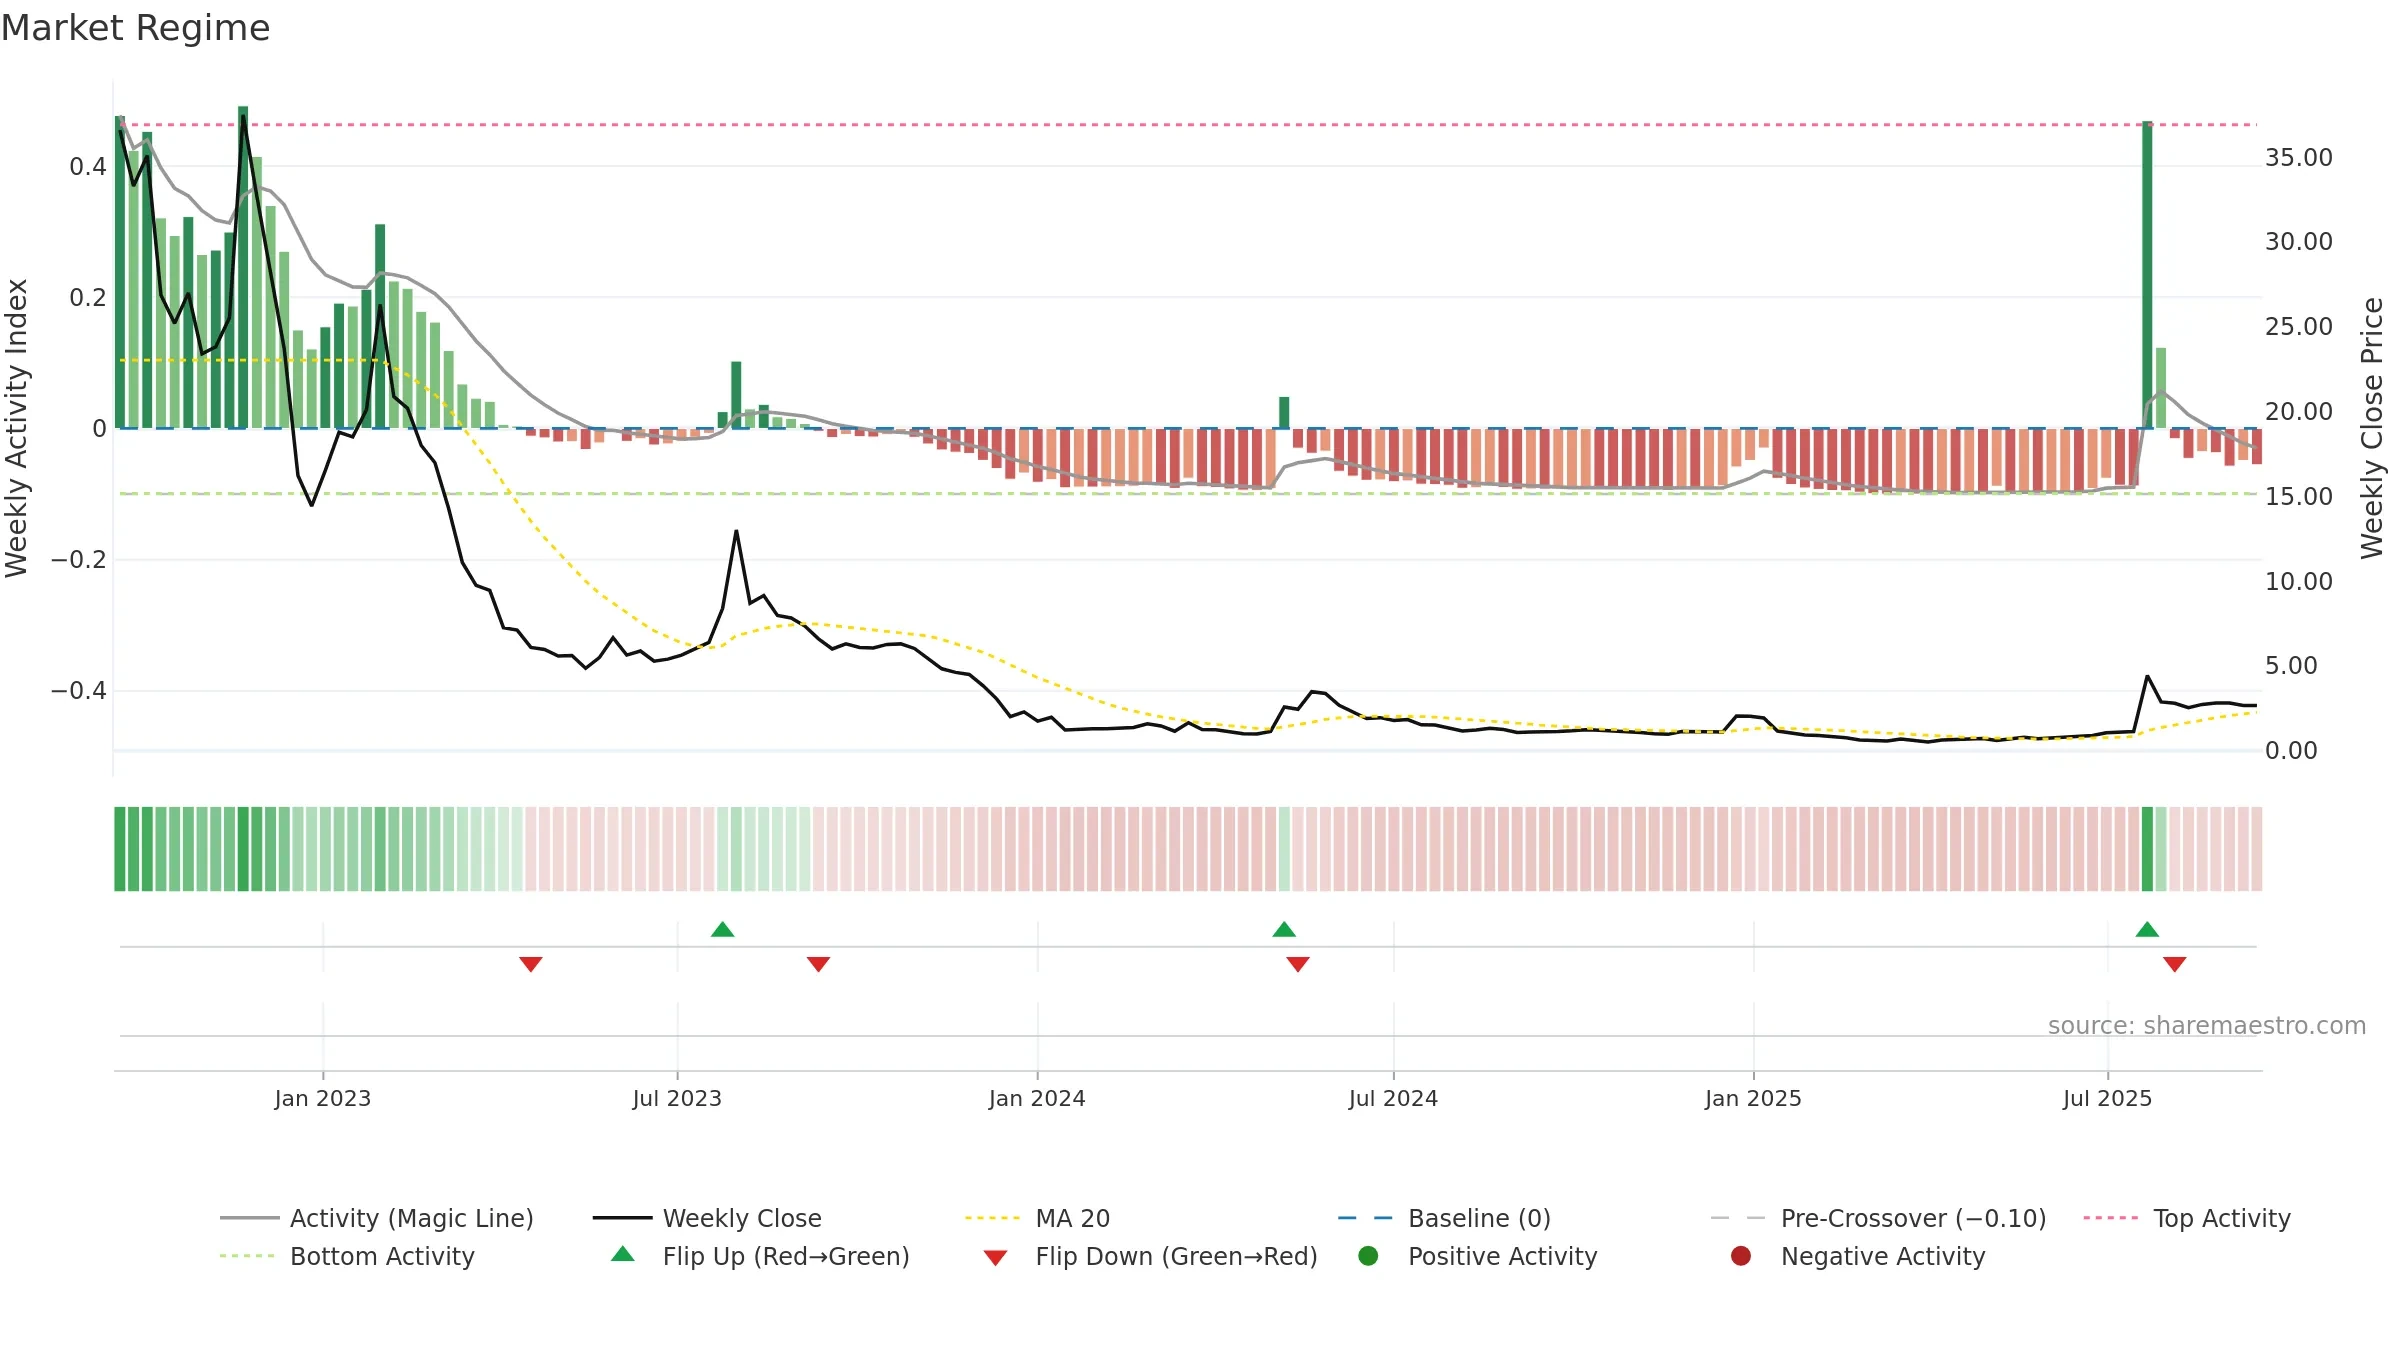This screenshot has width=2400, height=1350.
Task: Click the Jul 2025 axis label
Action: pyautogui.click(x=2107, y=1098)
